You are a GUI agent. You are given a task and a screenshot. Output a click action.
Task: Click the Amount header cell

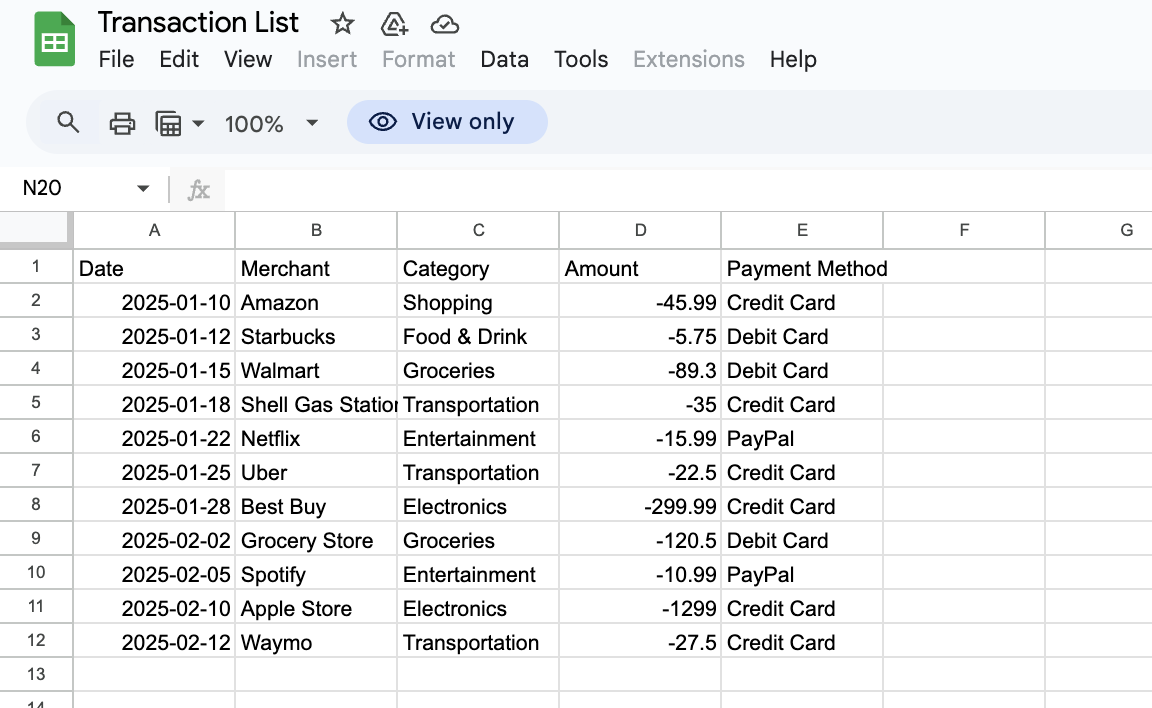640,268
